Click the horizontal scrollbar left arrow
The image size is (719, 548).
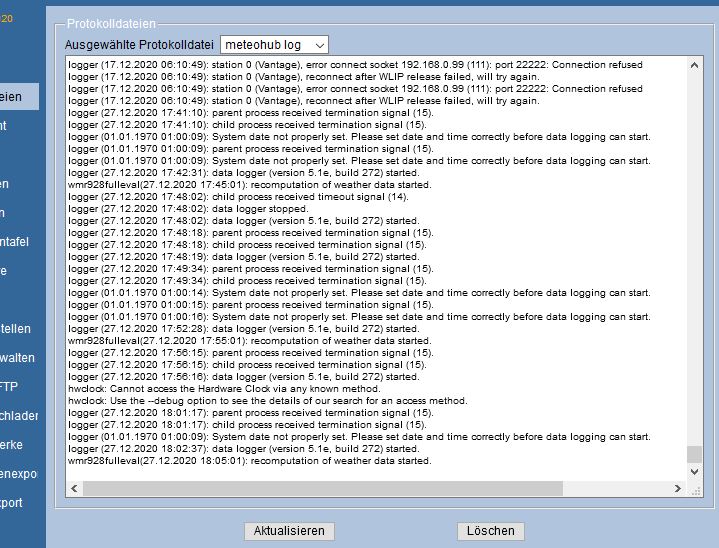click(x=74, y=487)
